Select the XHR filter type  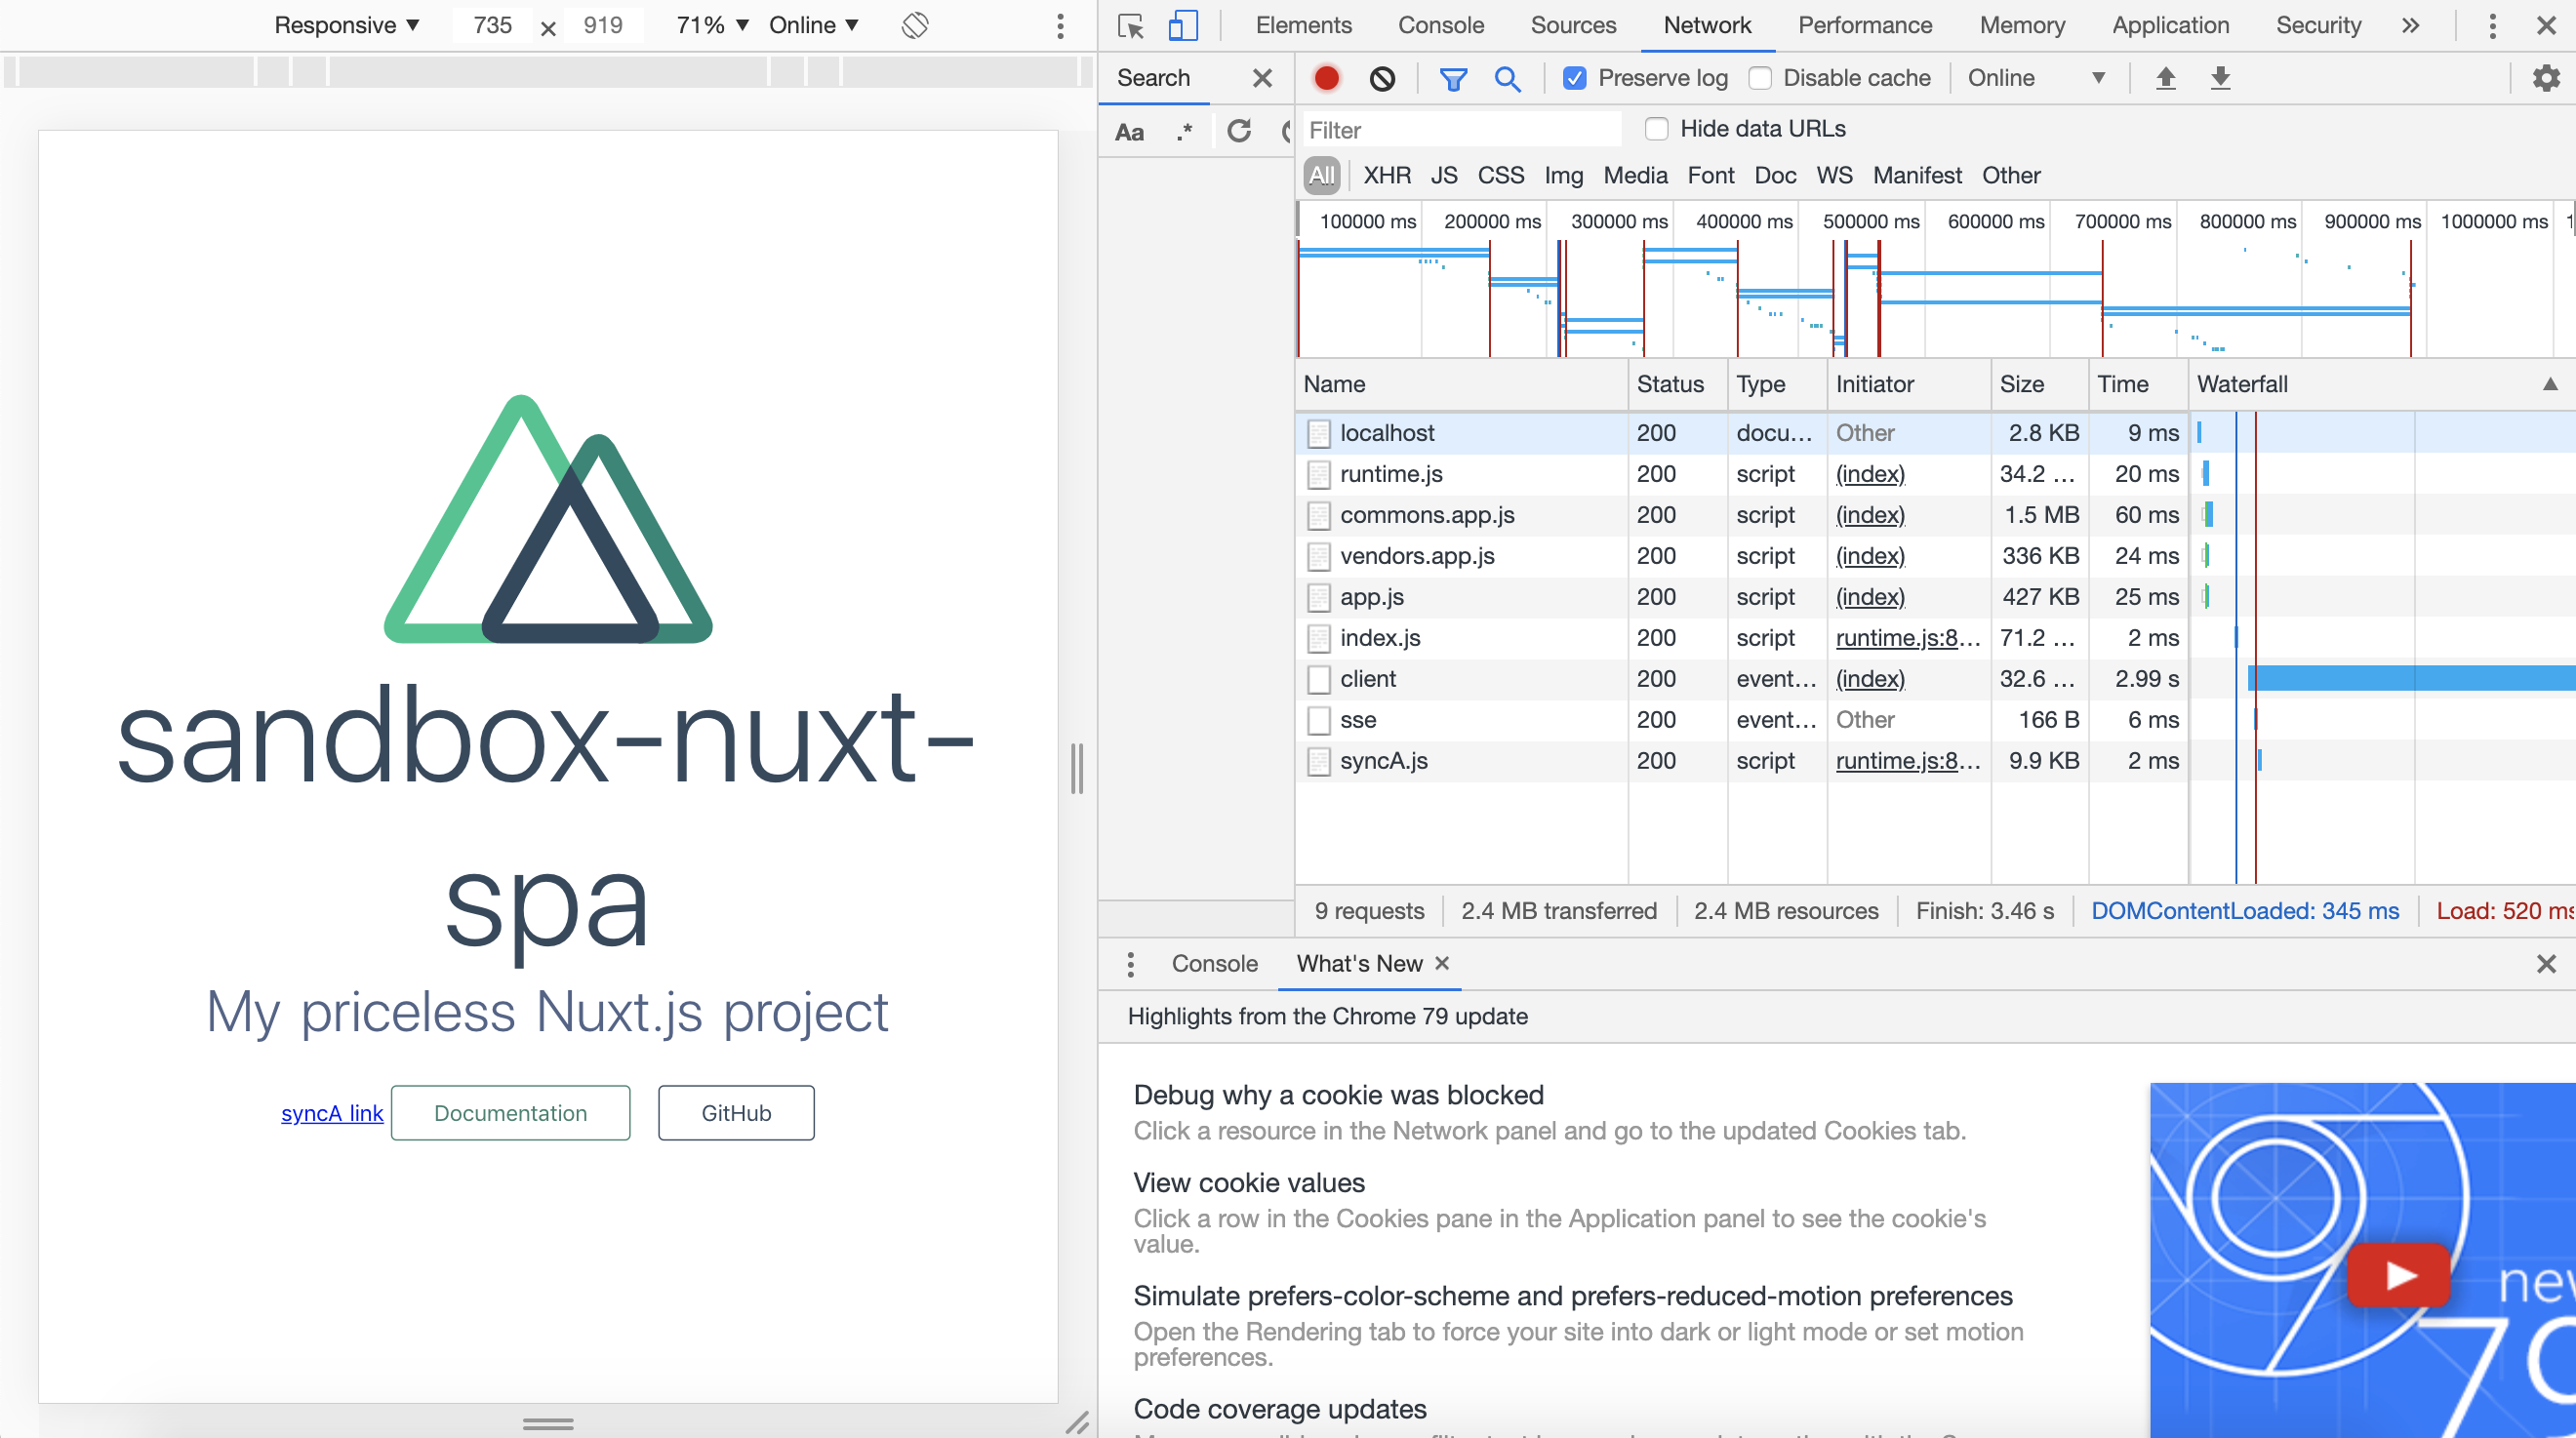click(1386, 176)
